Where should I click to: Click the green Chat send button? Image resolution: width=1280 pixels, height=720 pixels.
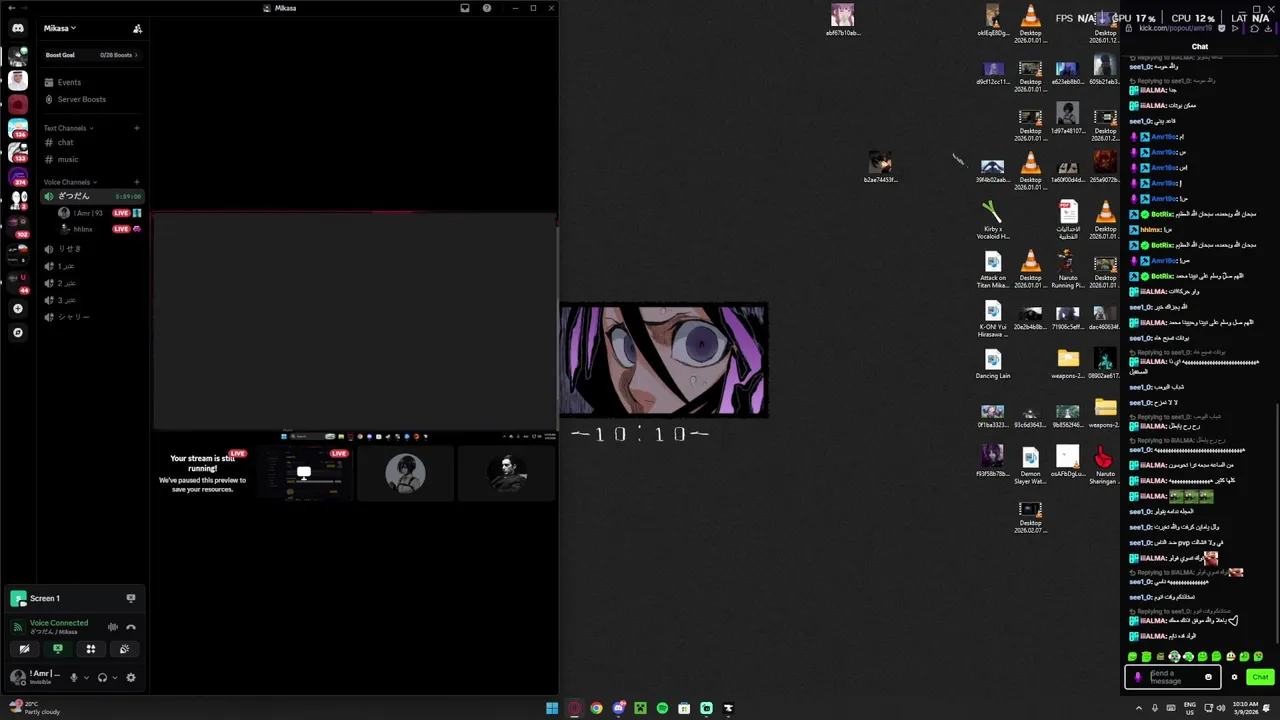[1260, 677]
